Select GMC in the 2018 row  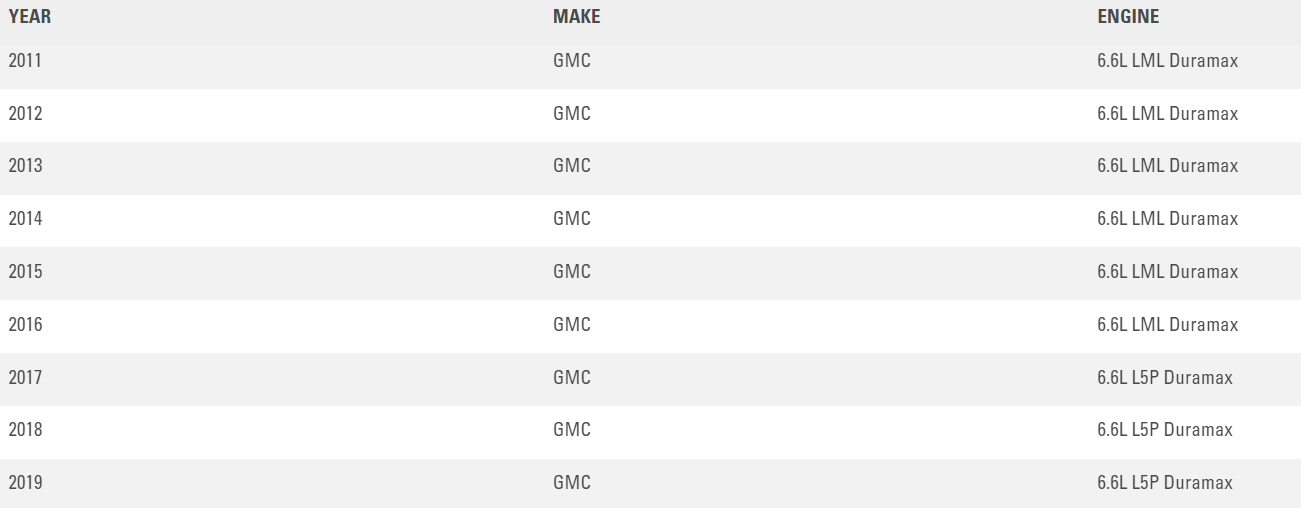(x=572, y=430)
